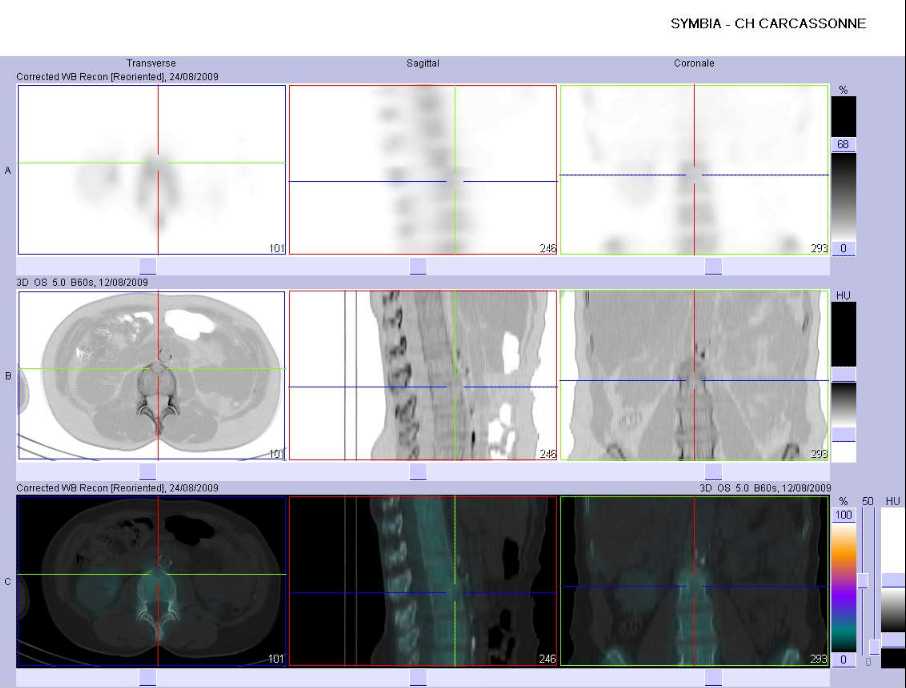Click the 100 upper percent value in row C
This screenshot has height=688, width=906.
pyautogui.click(x=844, y=515)
